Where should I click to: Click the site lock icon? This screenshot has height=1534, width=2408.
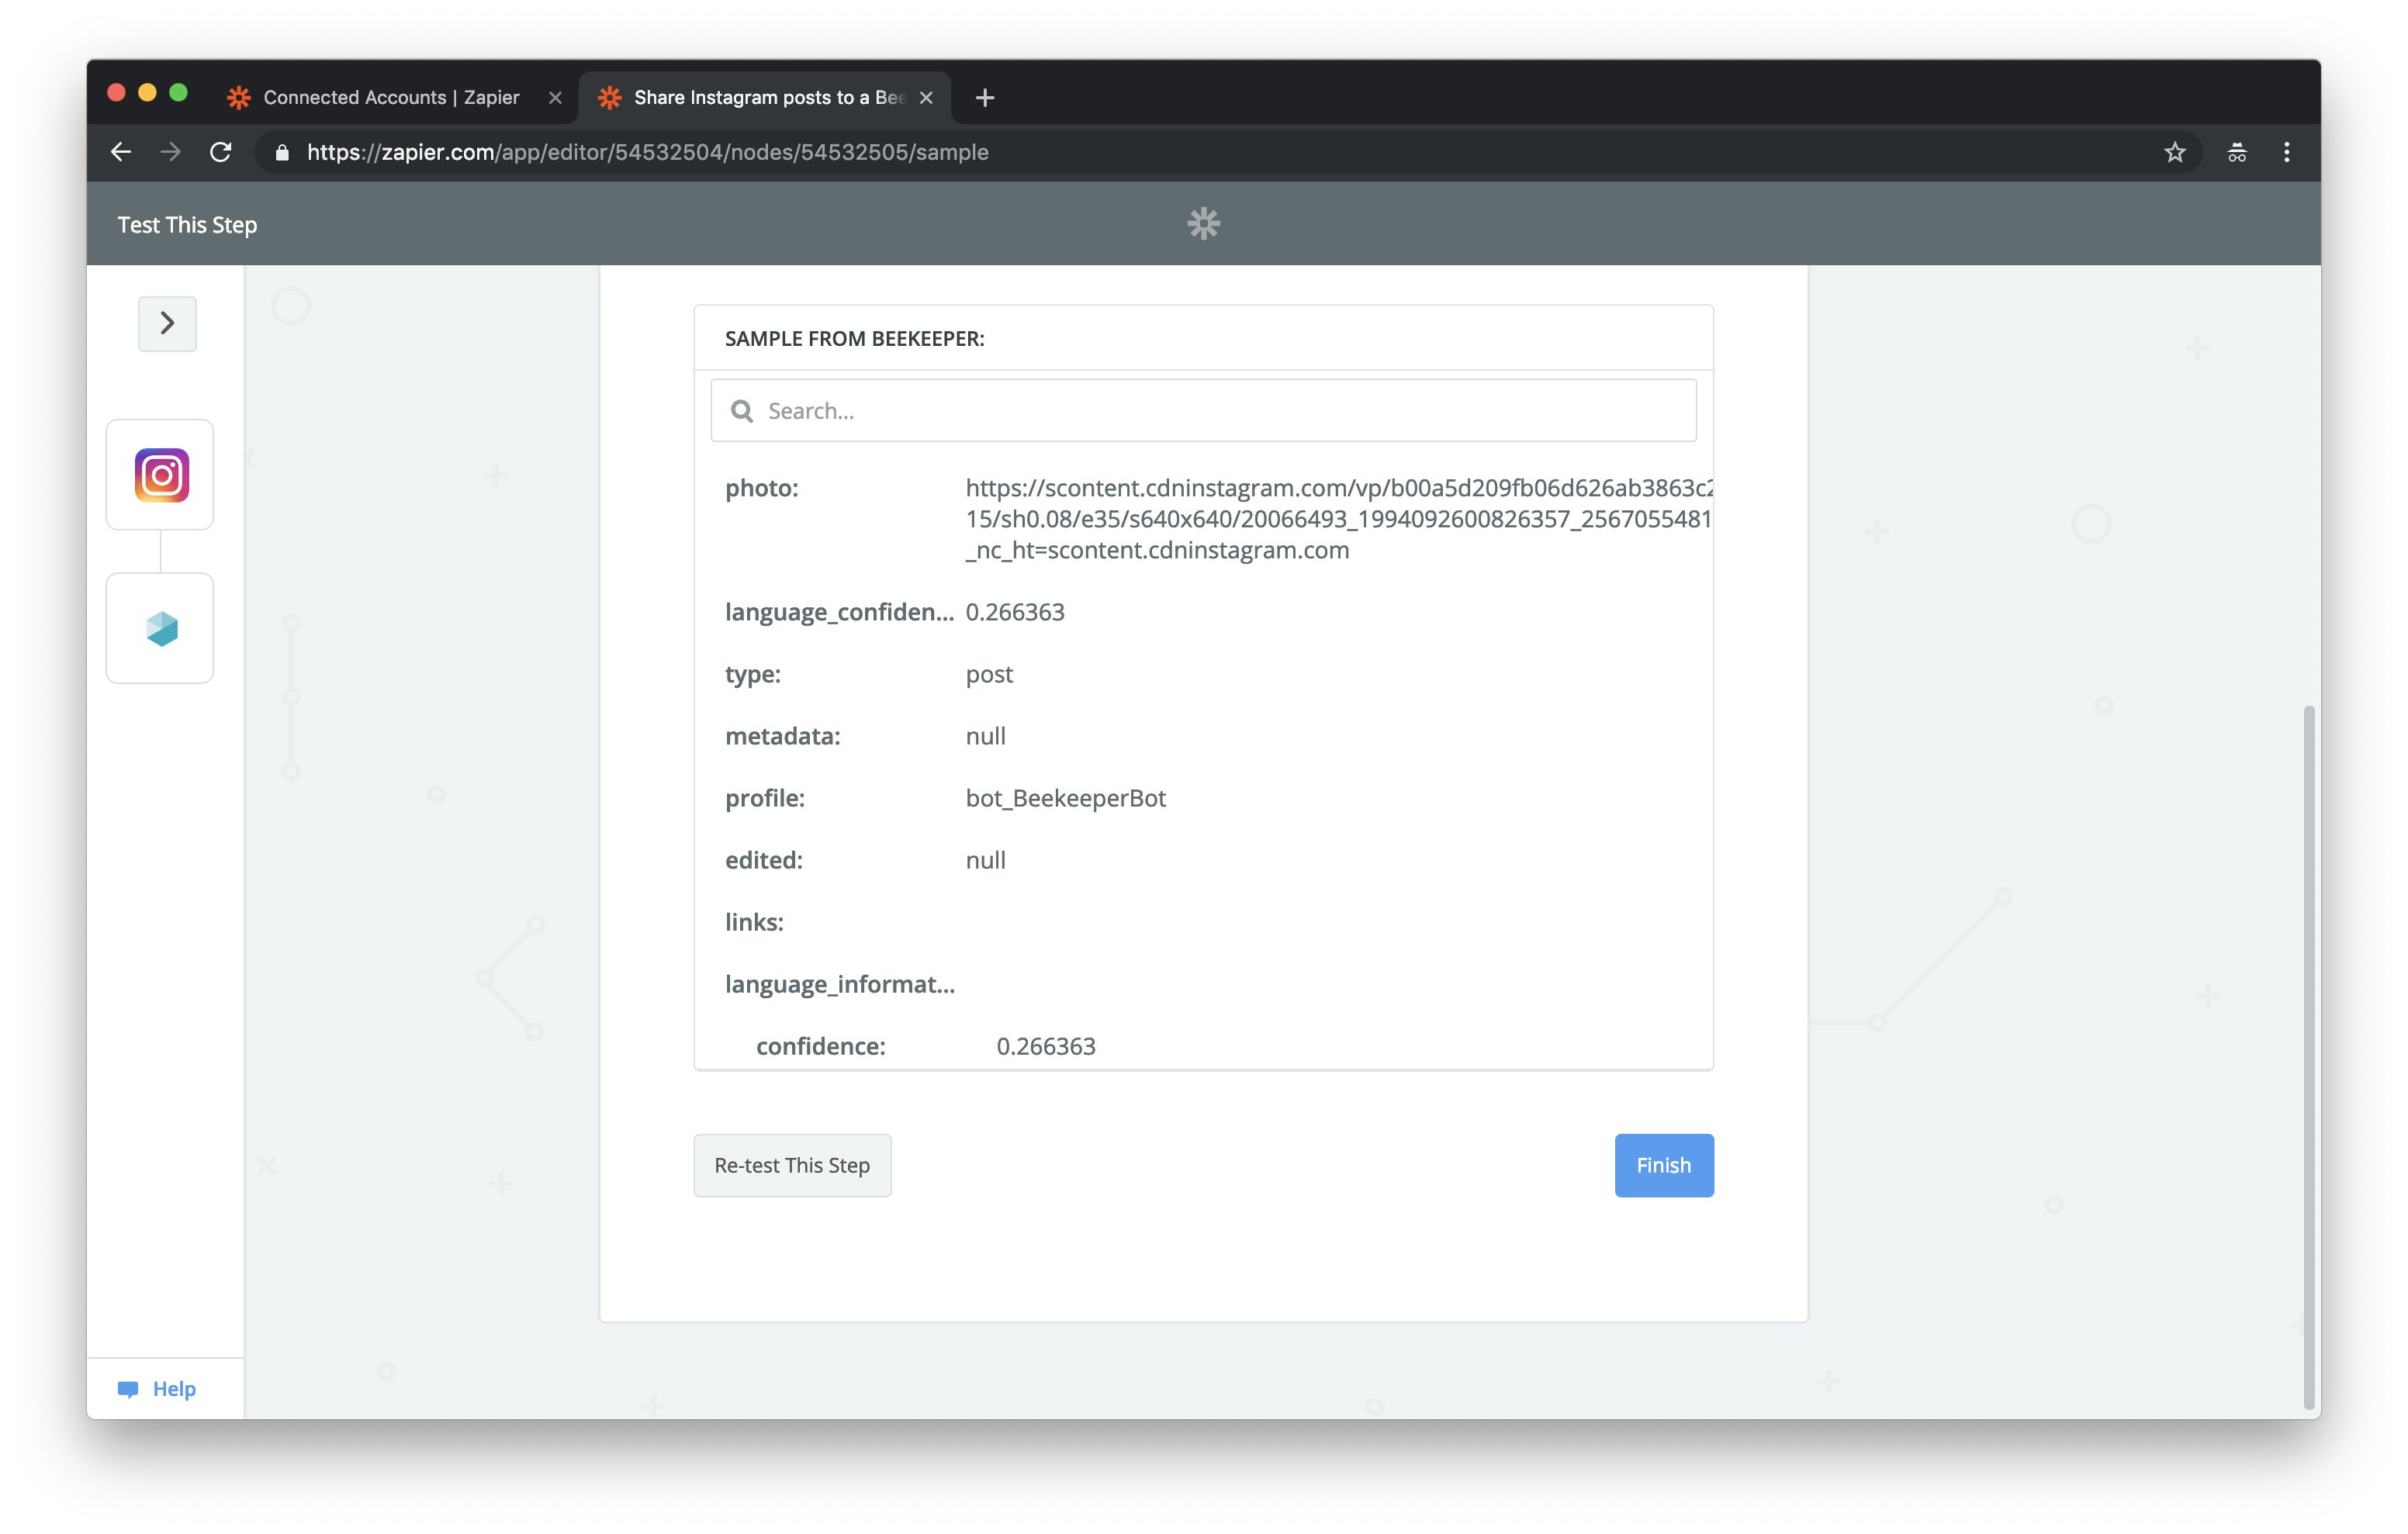pos(282,152)
